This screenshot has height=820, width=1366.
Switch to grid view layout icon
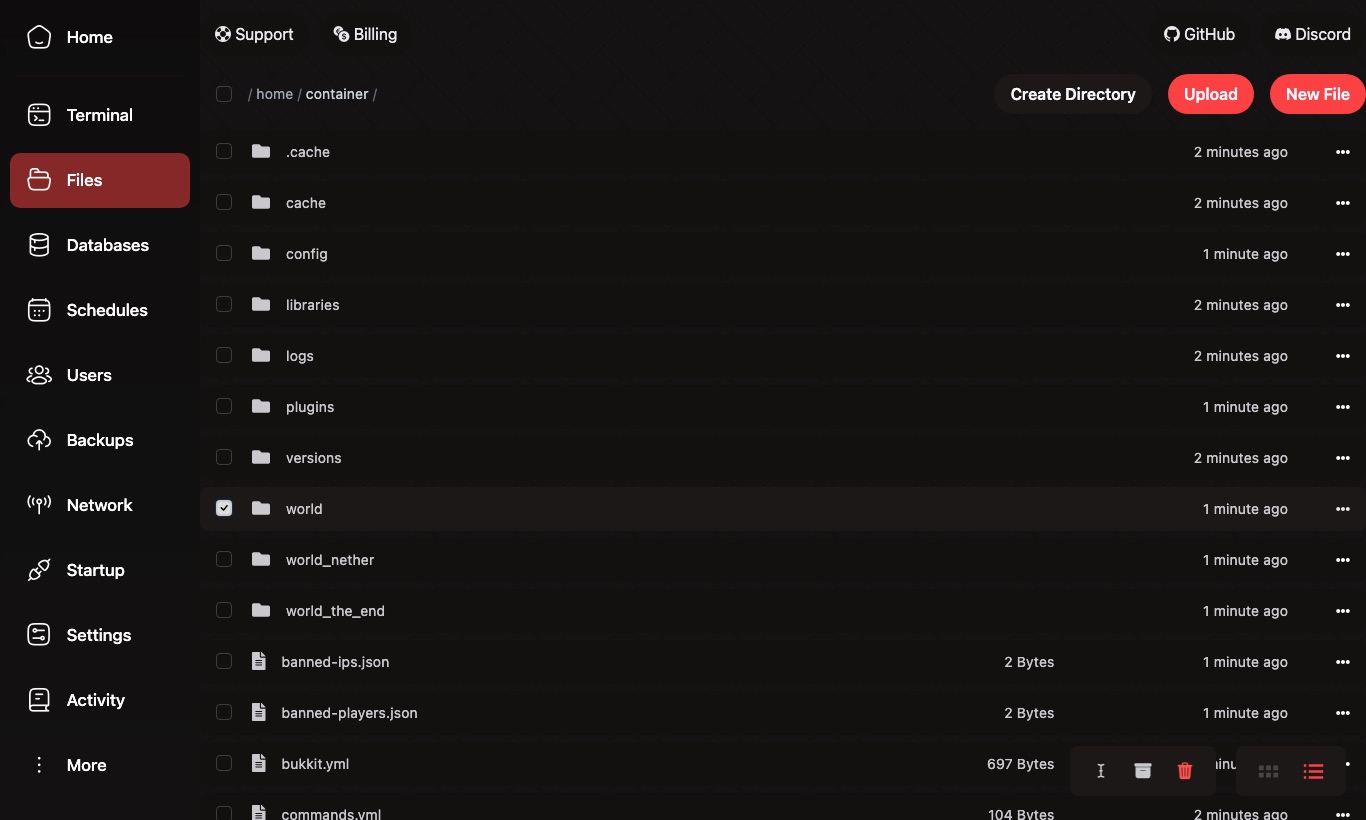pos(1268,771)
